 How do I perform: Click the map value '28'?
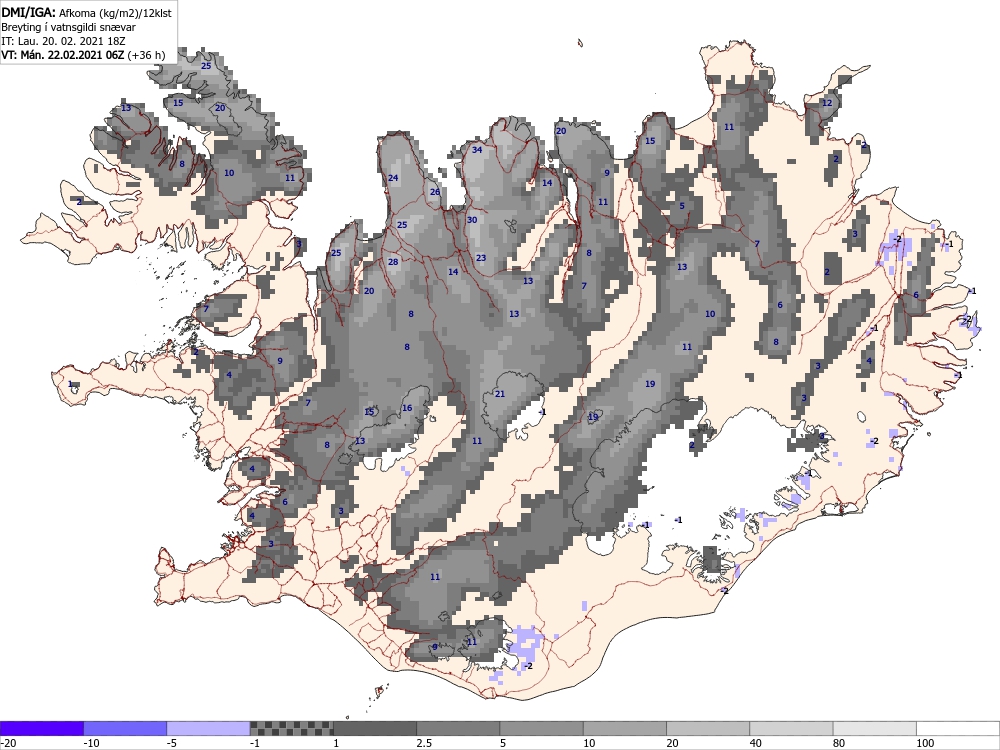[x=393, y=262]
